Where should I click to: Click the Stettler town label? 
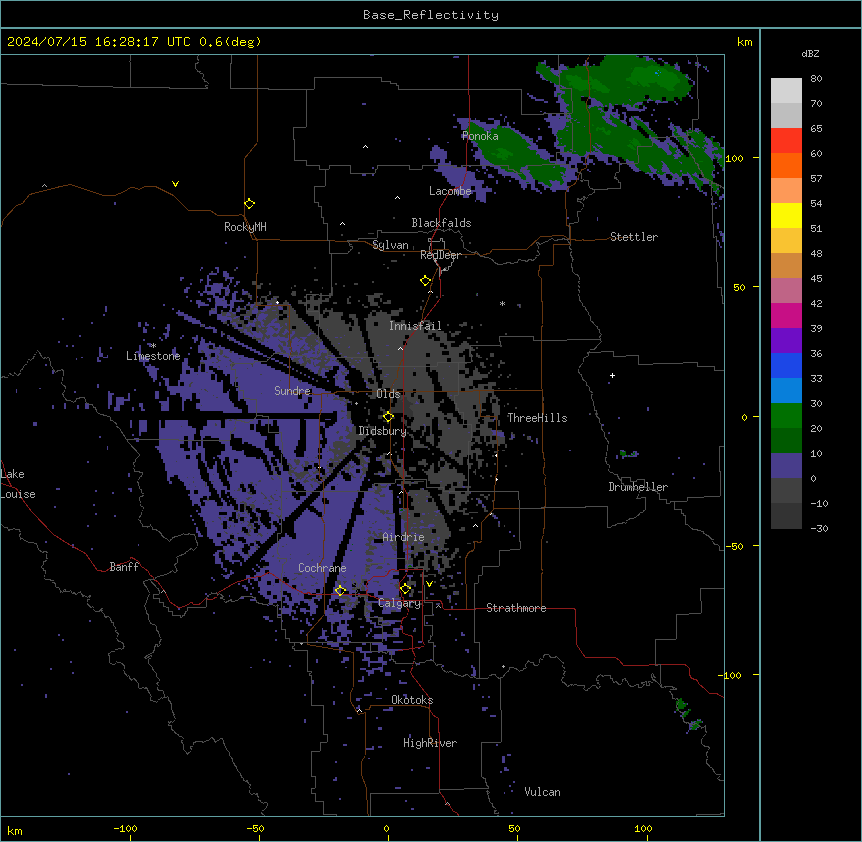634,237
